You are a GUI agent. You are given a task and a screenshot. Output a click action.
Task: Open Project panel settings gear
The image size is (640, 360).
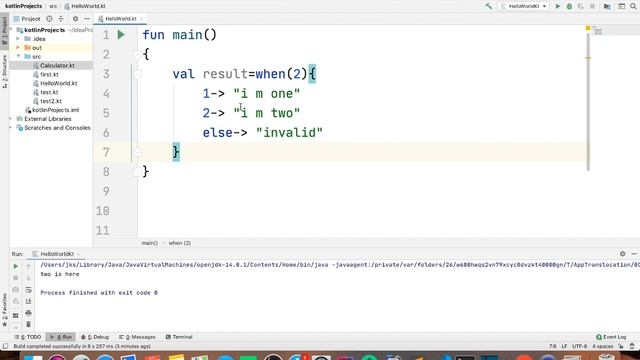[x=75, y=19]
